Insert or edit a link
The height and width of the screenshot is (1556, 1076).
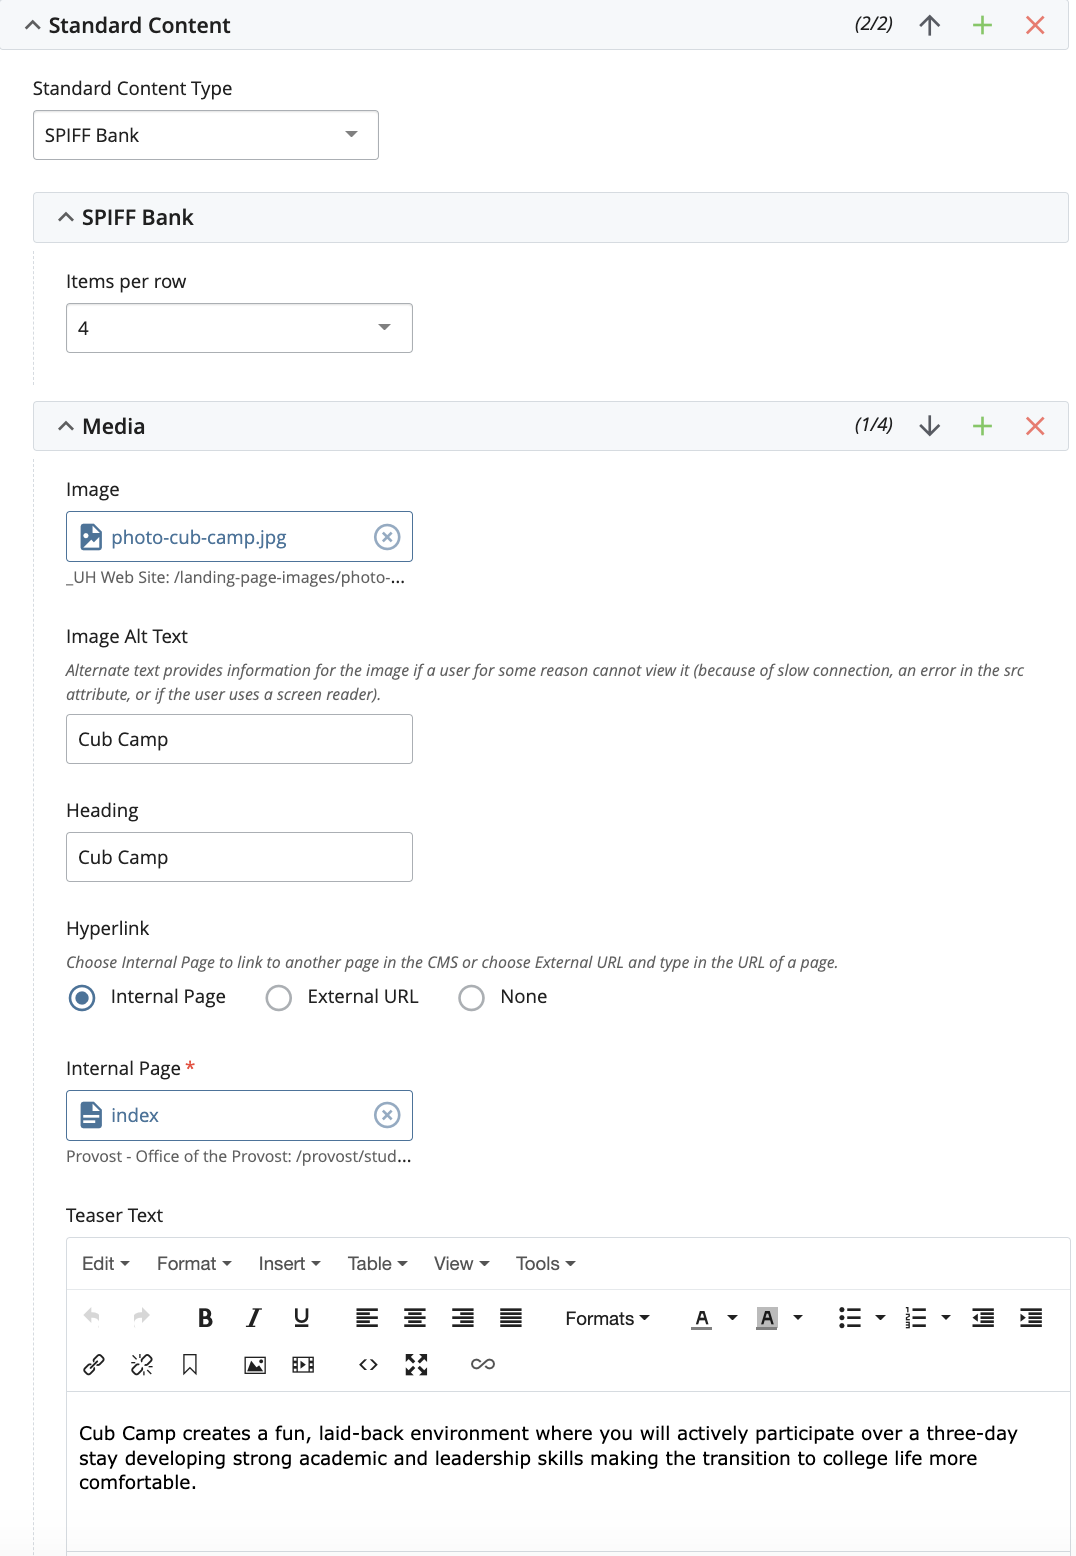click(94, 1364)
